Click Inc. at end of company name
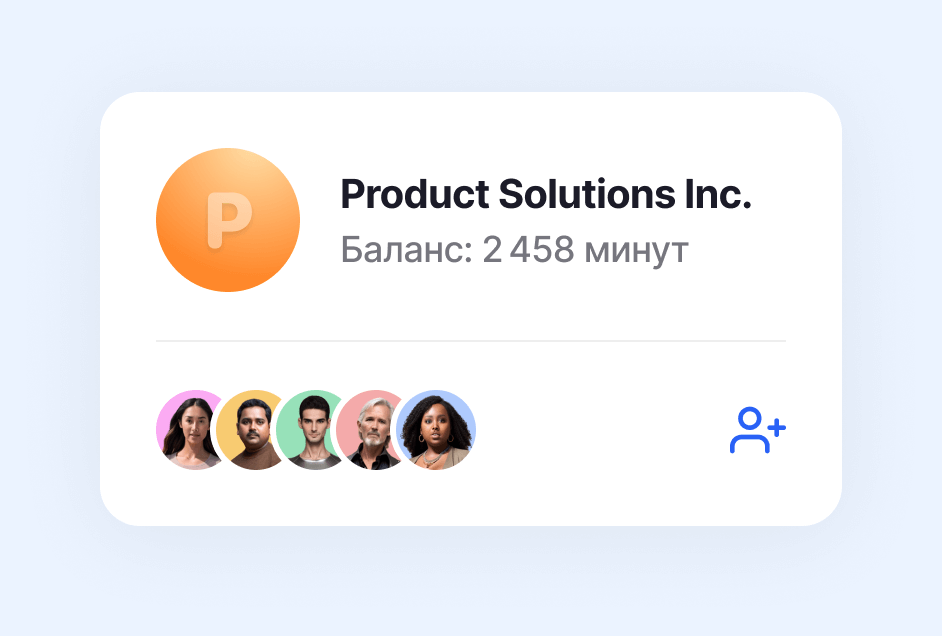Viewport: 942px width, 636px height. coord(719,194)
